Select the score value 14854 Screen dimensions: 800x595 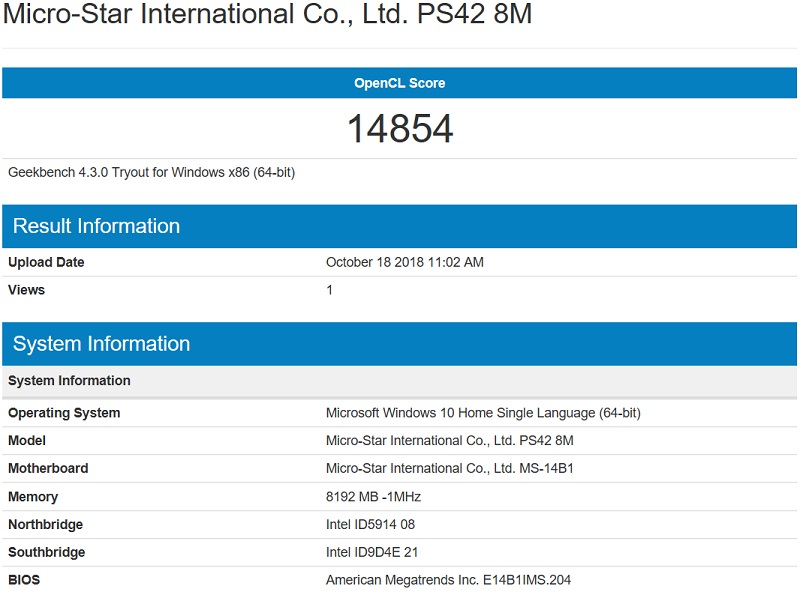pos(400,129)
